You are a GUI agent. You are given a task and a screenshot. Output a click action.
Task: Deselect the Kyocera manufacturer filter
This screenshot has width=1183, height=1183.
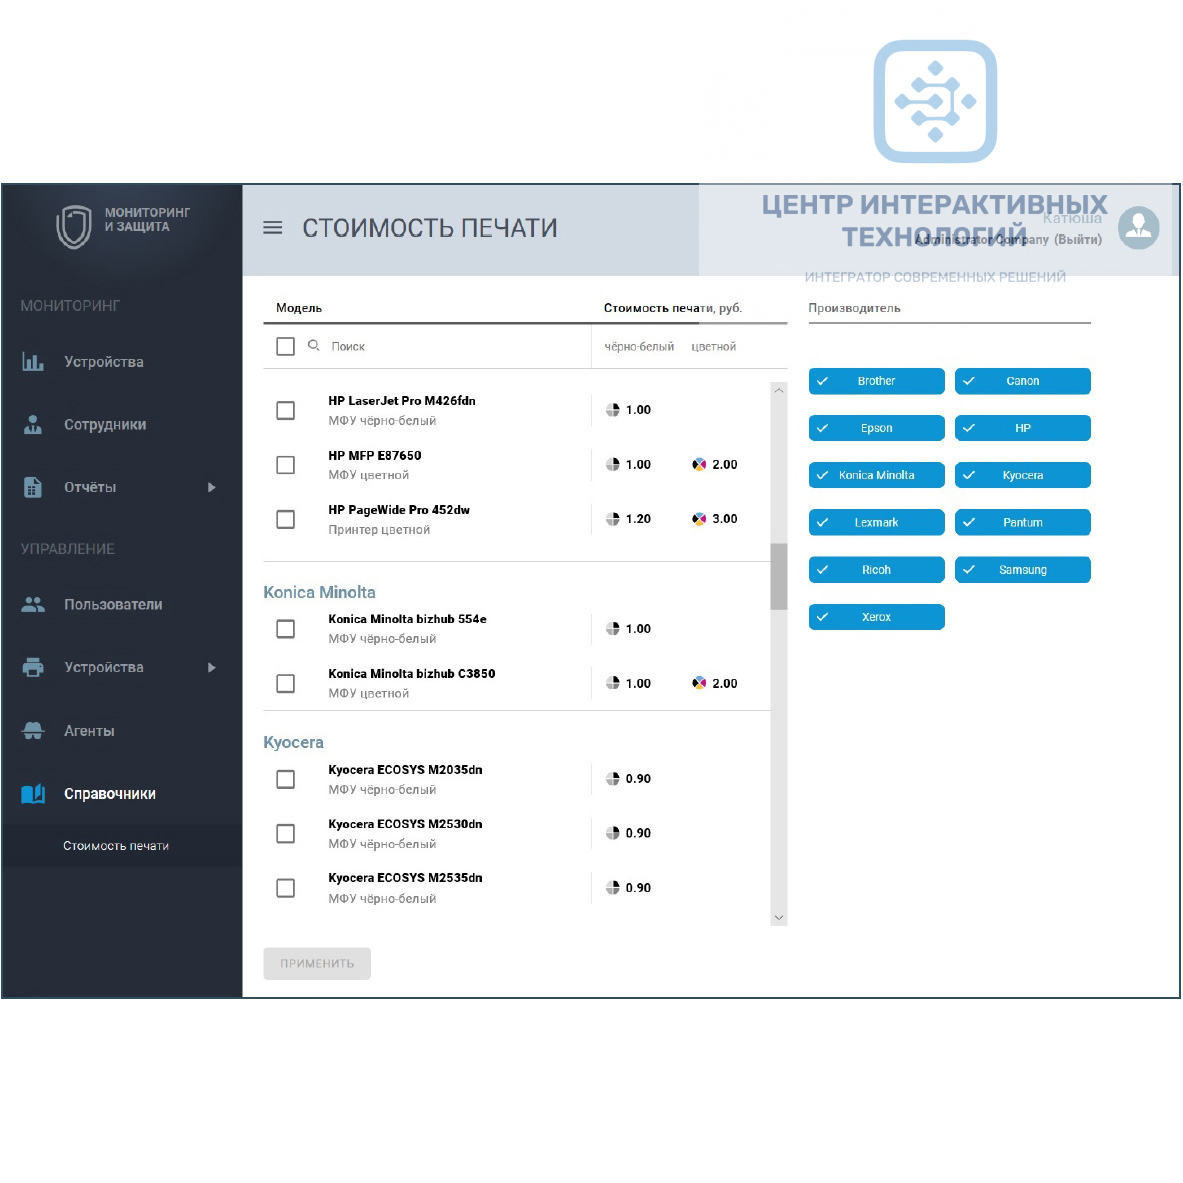click(1022, 476)
